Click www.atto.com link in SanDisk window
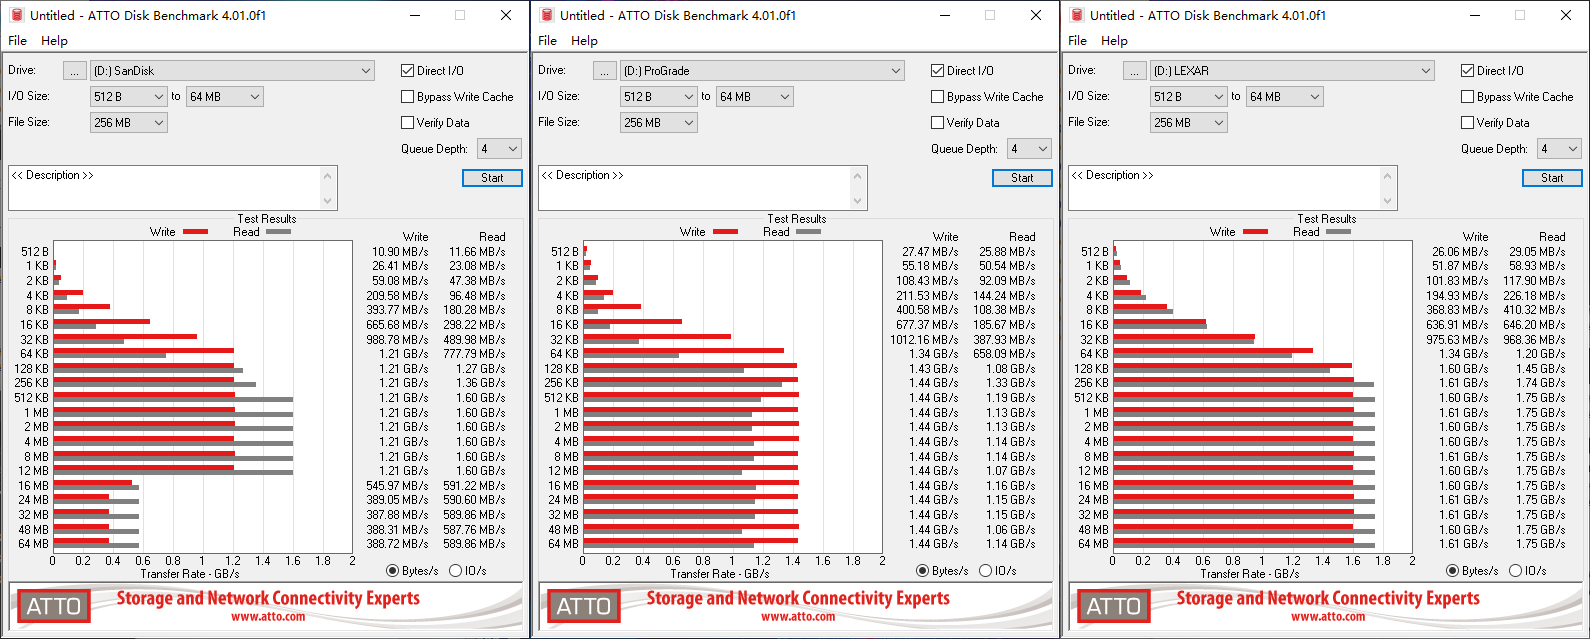Screen dimensions: 1590x639 point(268,617)
